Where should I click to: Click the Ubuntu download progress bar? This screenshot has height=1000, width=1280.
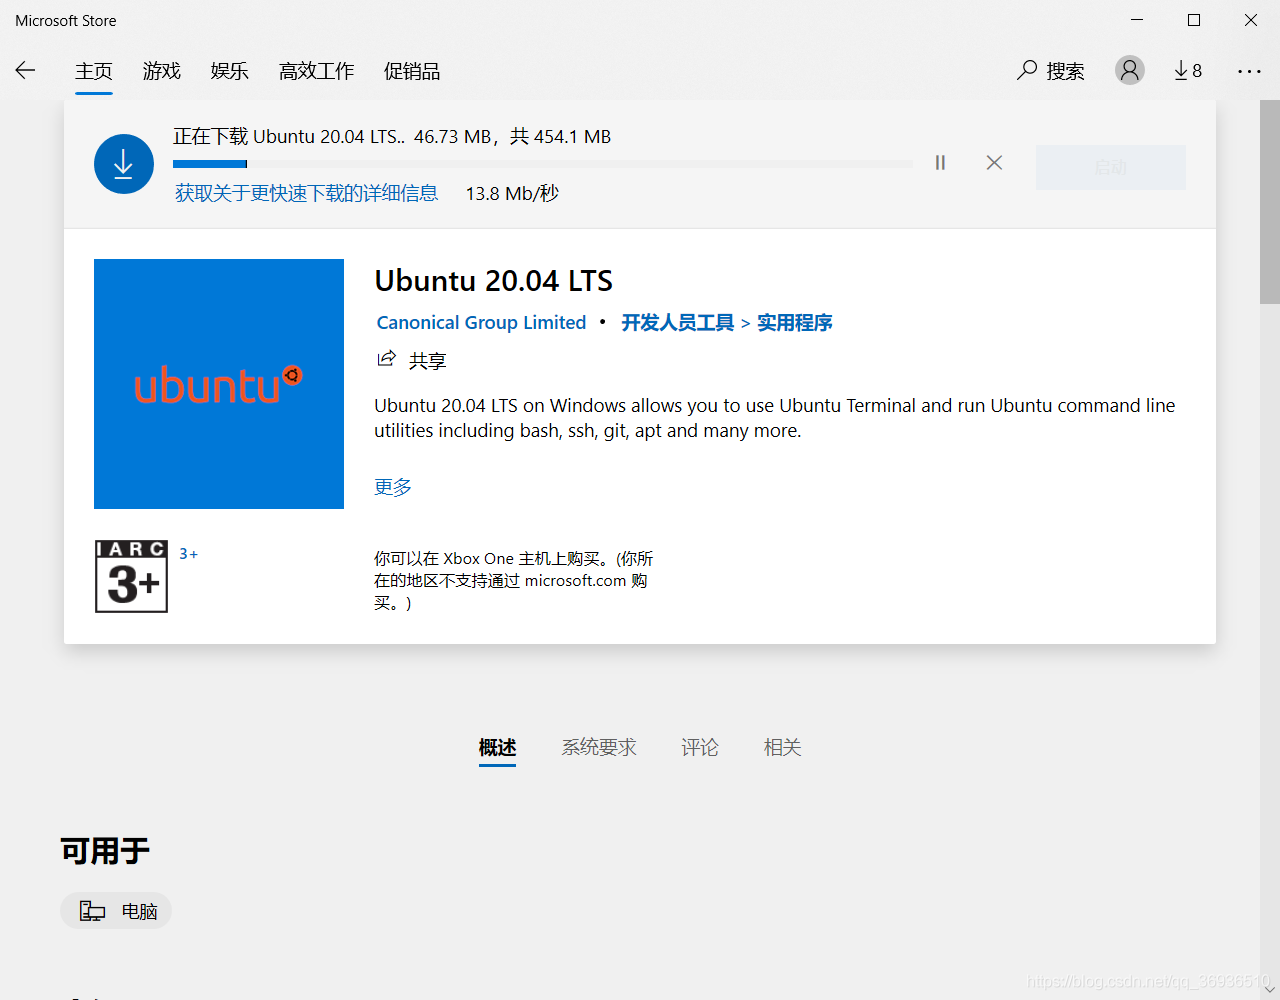543,163
